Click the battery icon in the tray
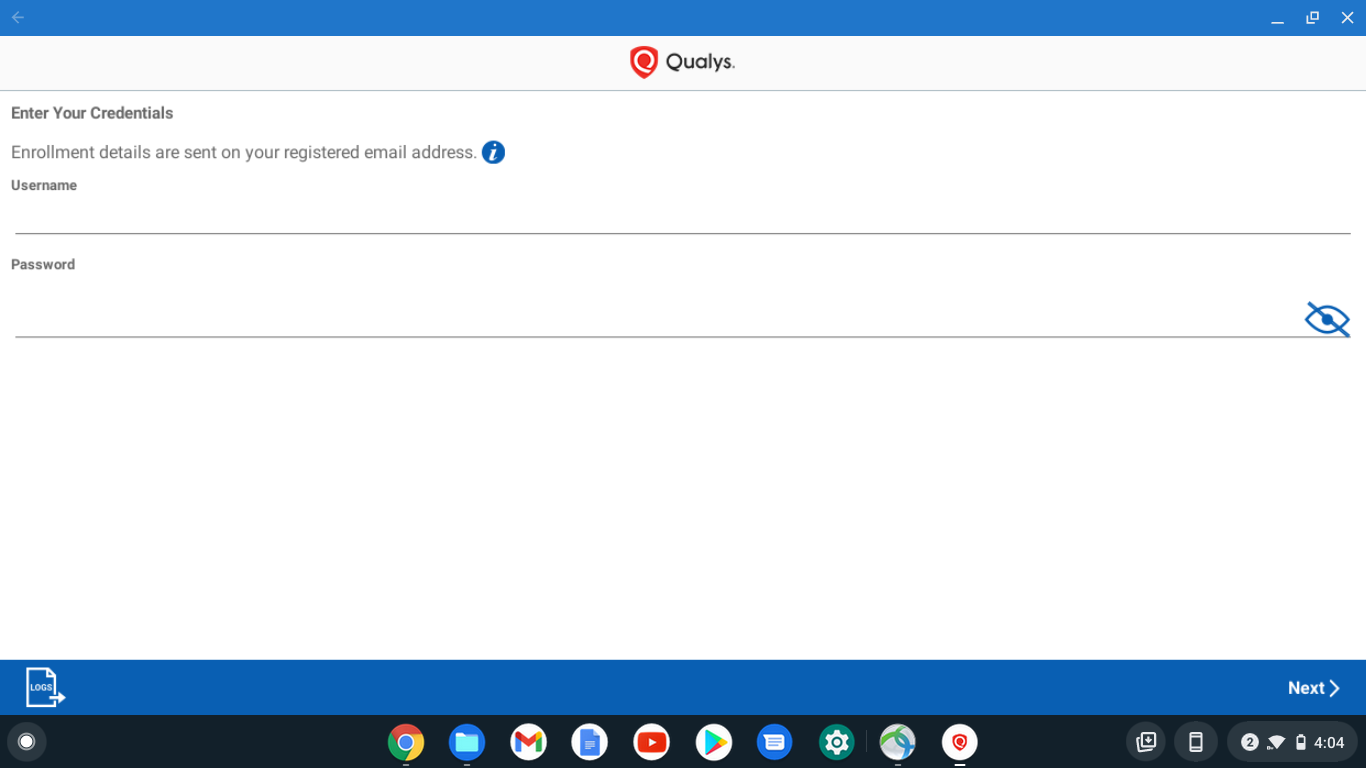 pyautogui.click(x=1301, y=742)
